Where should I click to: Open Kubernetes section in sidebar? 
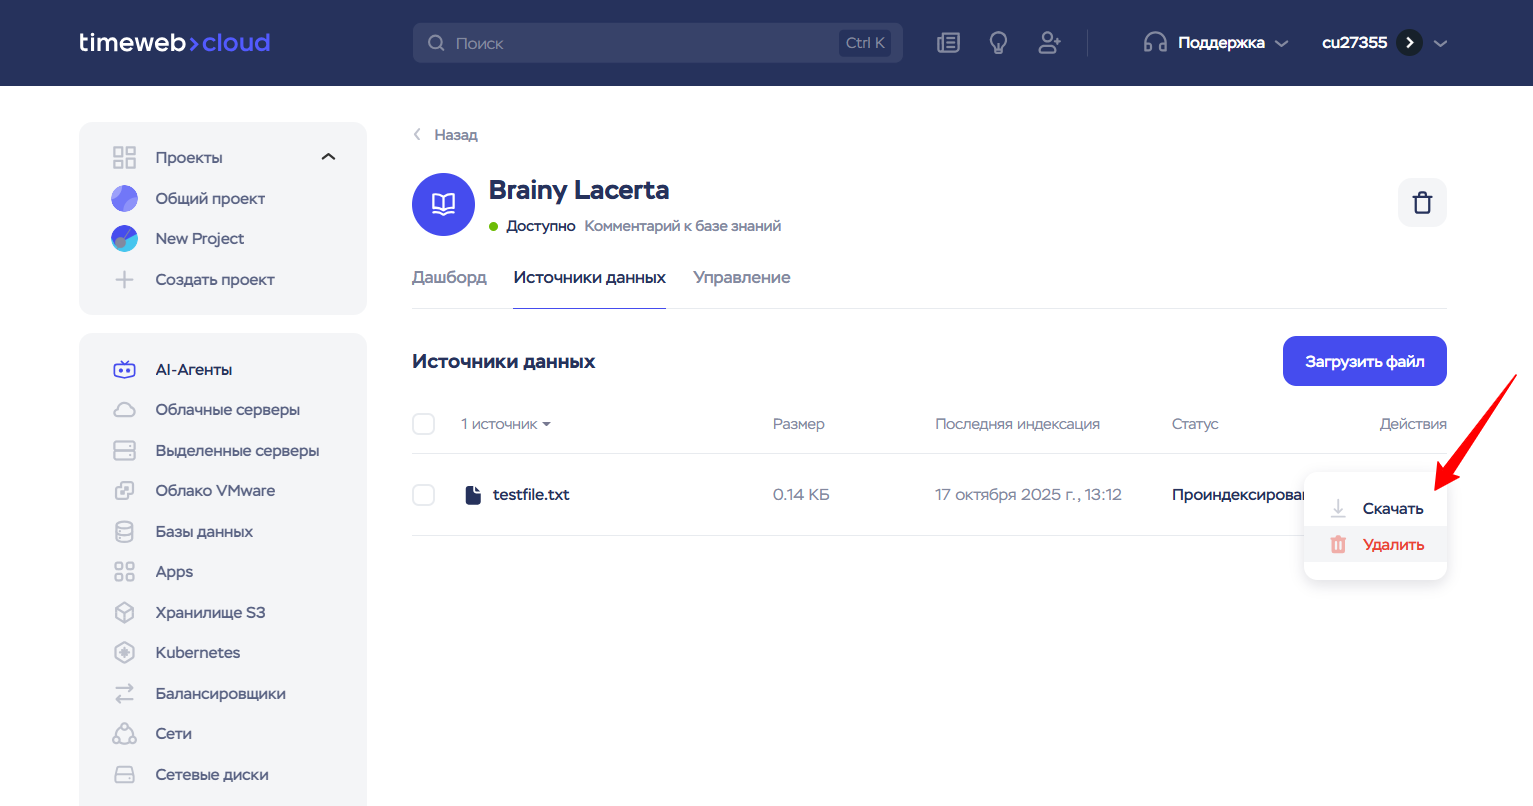coord(197,653)
